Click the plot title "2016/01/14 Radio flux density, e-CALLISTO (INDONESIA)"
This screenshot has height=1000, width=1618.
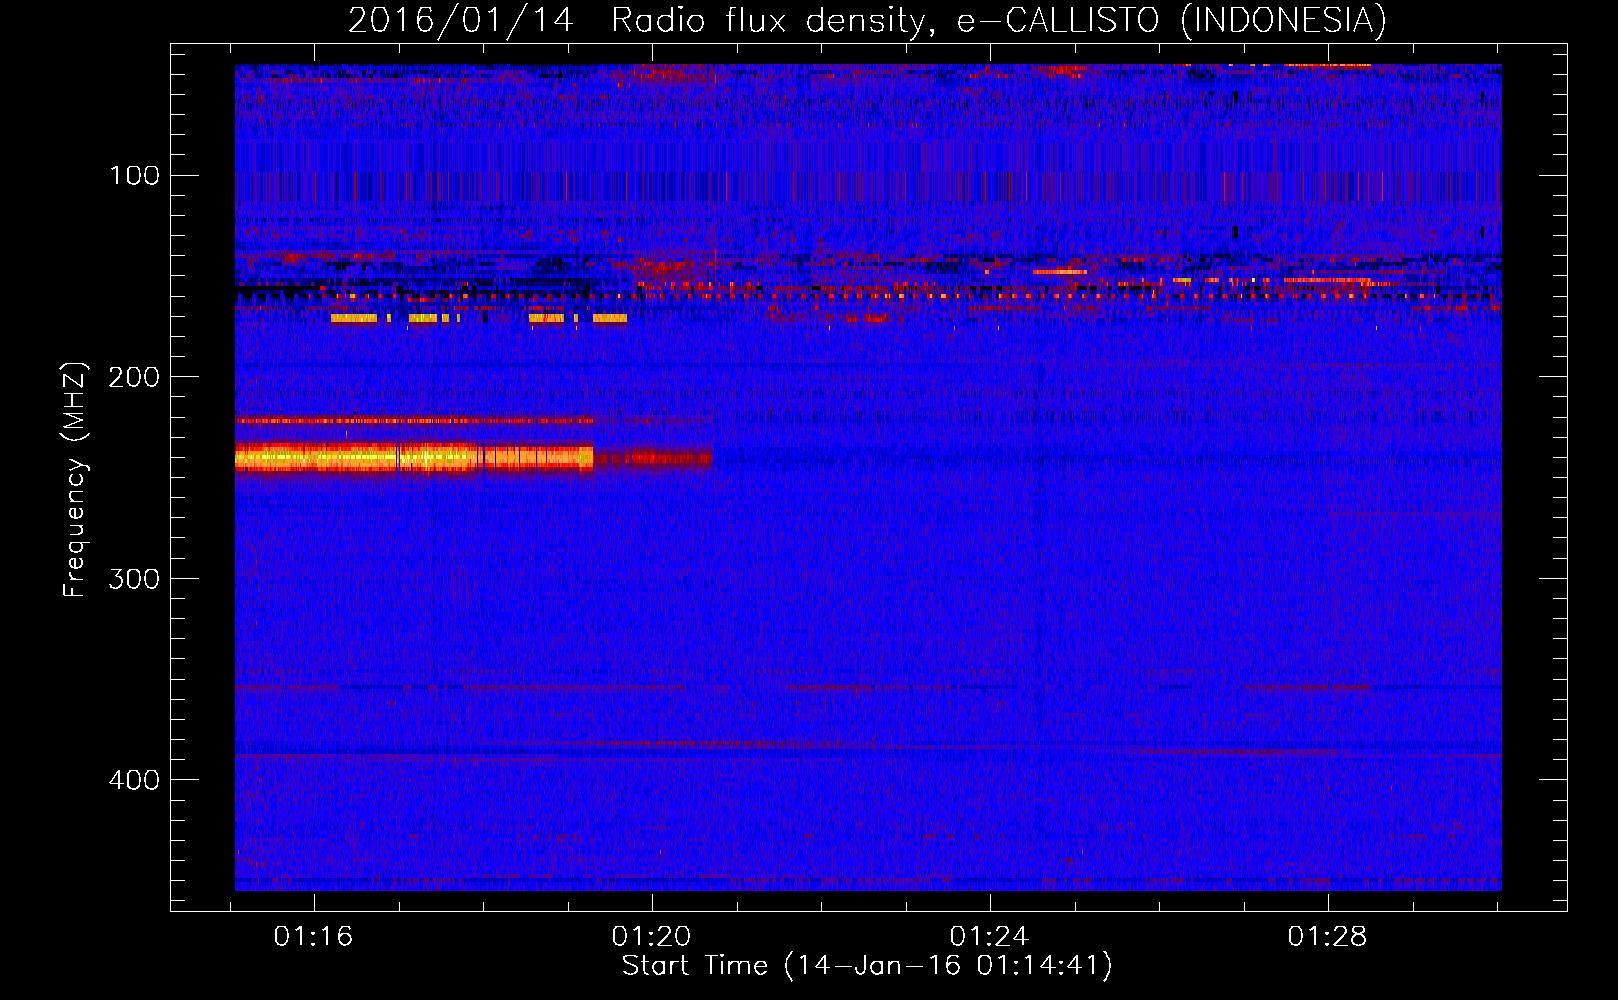[x=867, y=20]
